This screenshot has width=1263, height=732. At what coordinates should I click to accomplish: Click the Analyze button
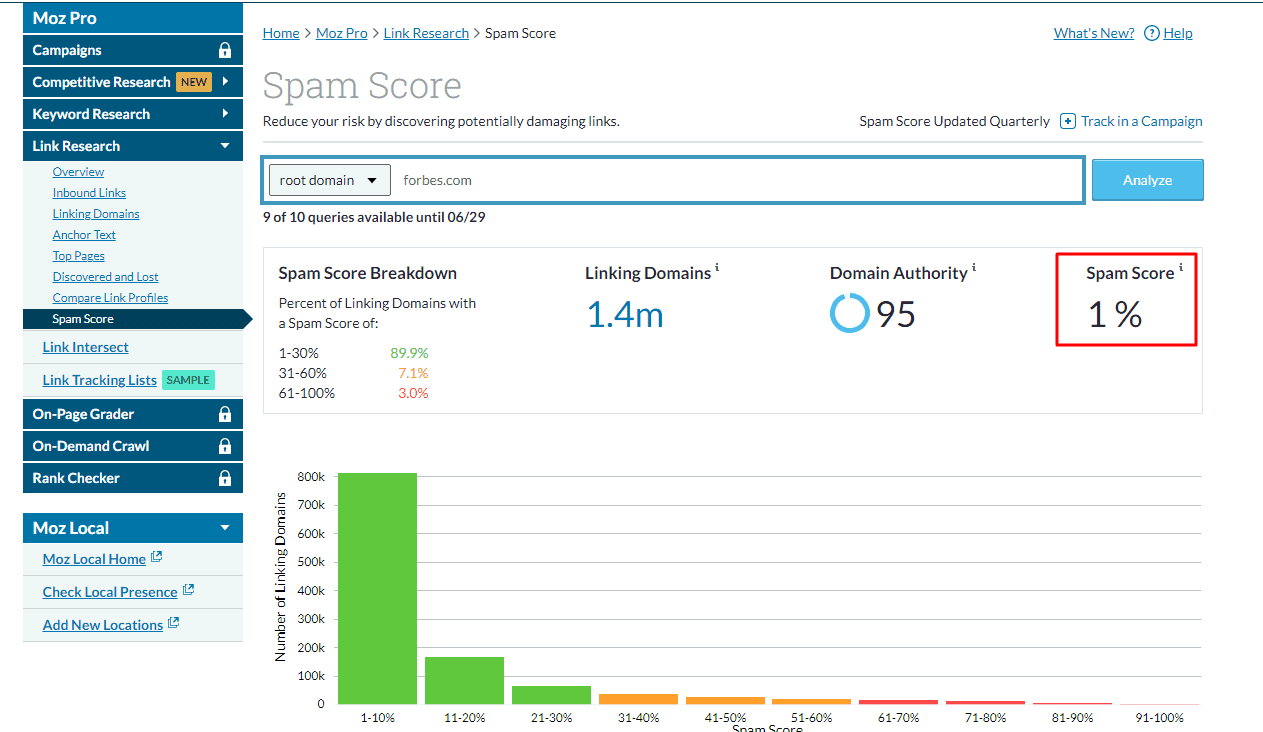(1147, 180)
